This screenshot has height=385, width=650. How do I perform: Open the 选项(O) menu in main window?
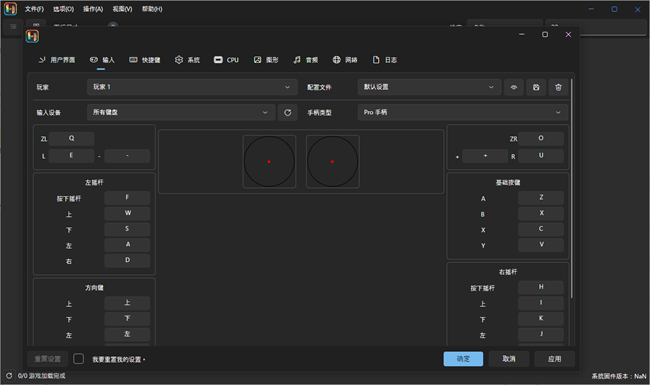click(x=63, y=9)
